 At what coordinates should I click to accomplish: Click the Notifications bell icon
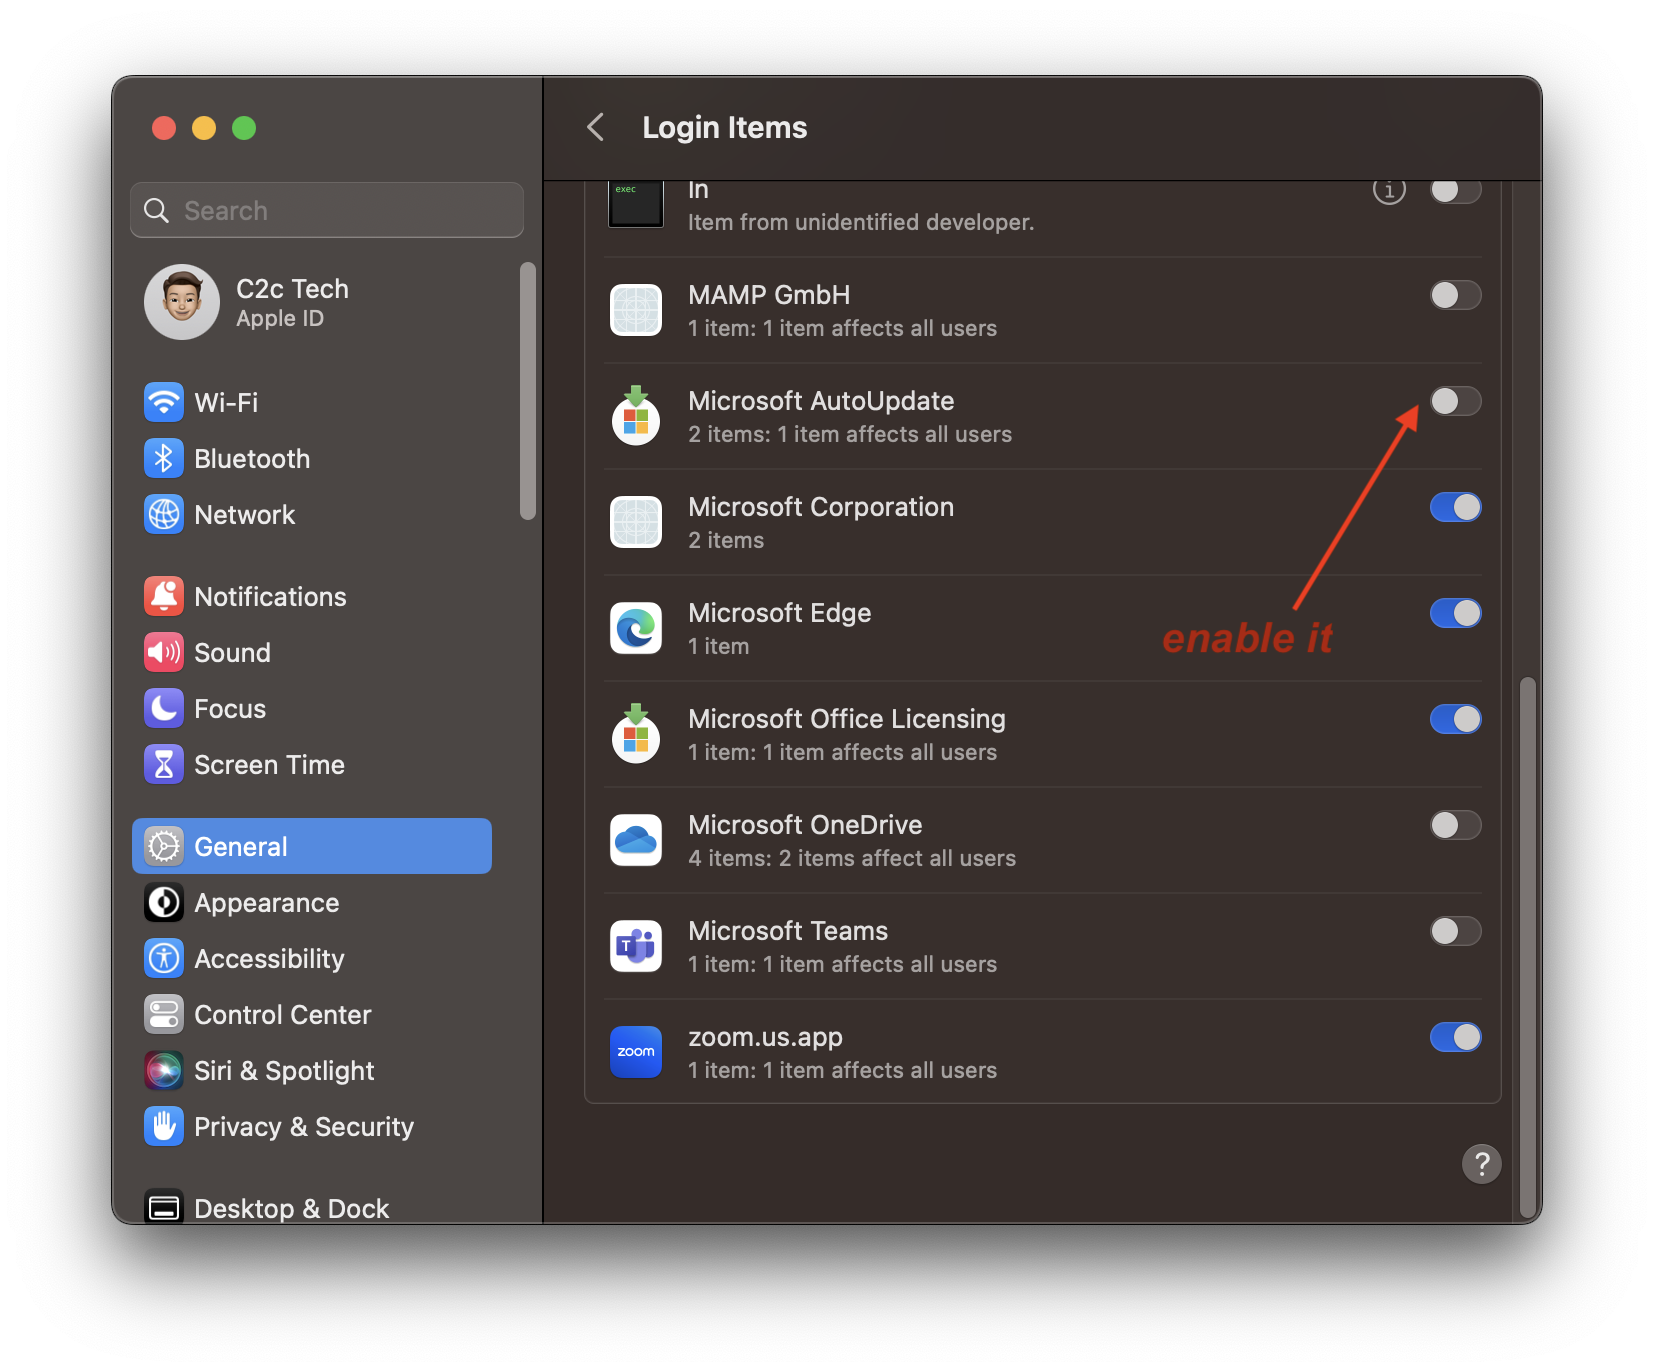coord(164,596)
